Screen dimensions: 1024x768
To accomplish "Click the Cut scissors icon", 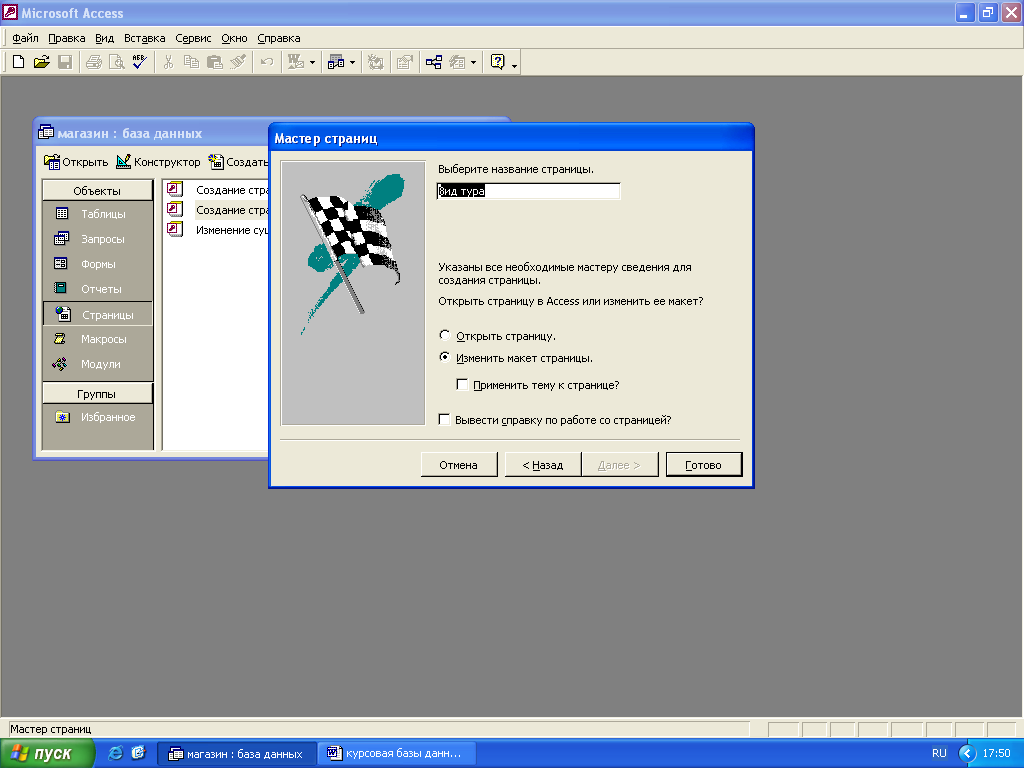I will 168,62.
